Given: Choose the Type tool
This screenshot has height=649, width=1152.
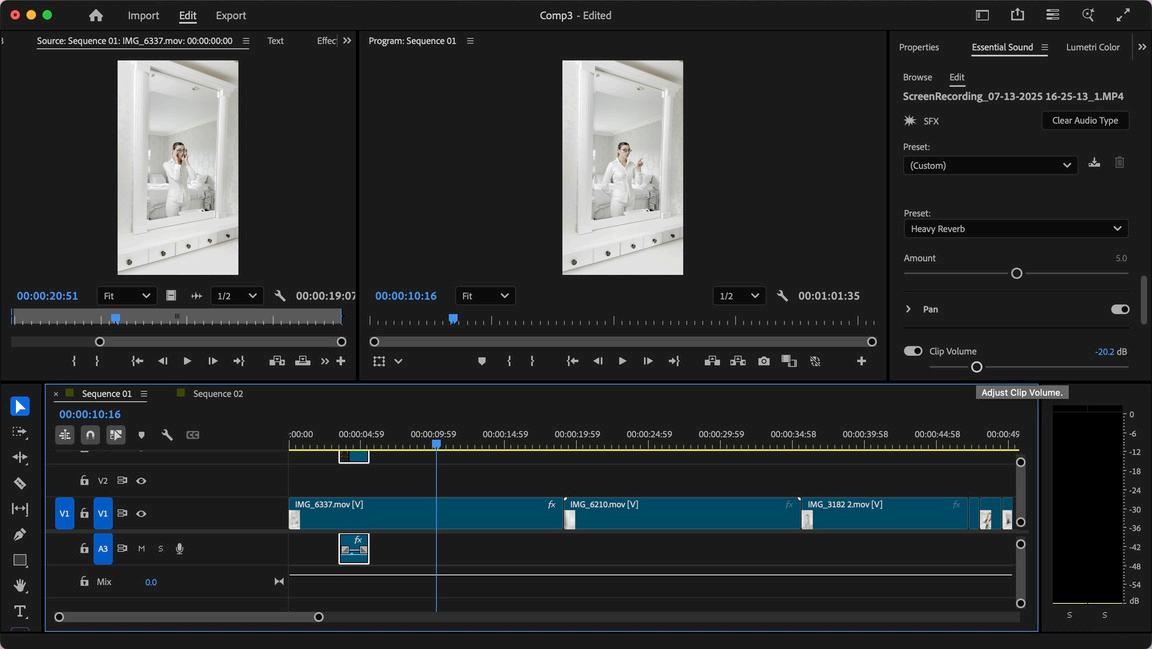Looking at the screenshot, I should [x=19, y=611].
